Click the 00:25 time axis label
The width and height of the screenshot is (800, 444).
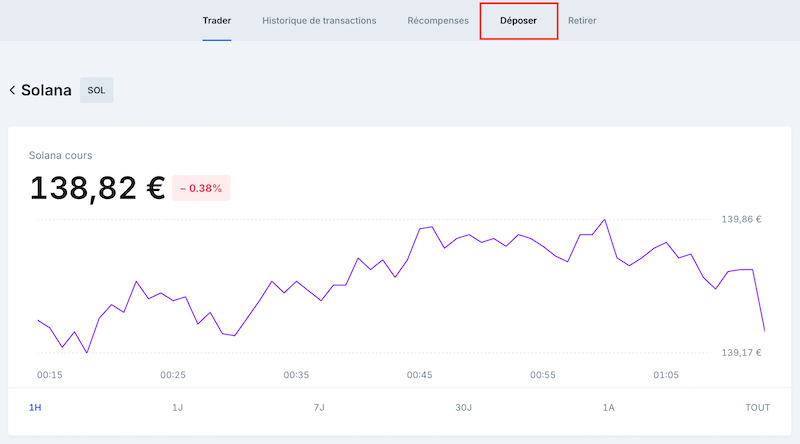point(173,375)
